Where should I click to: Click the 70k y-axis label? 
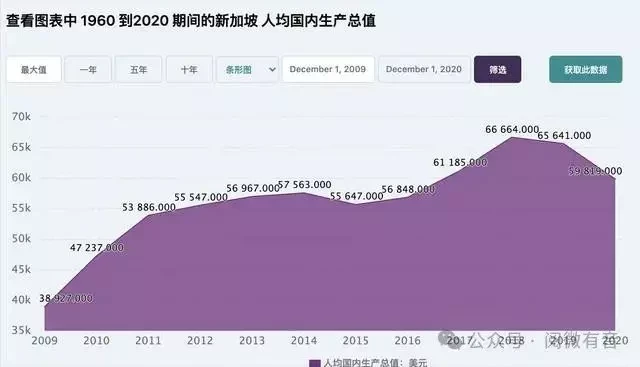click(21, 117)
